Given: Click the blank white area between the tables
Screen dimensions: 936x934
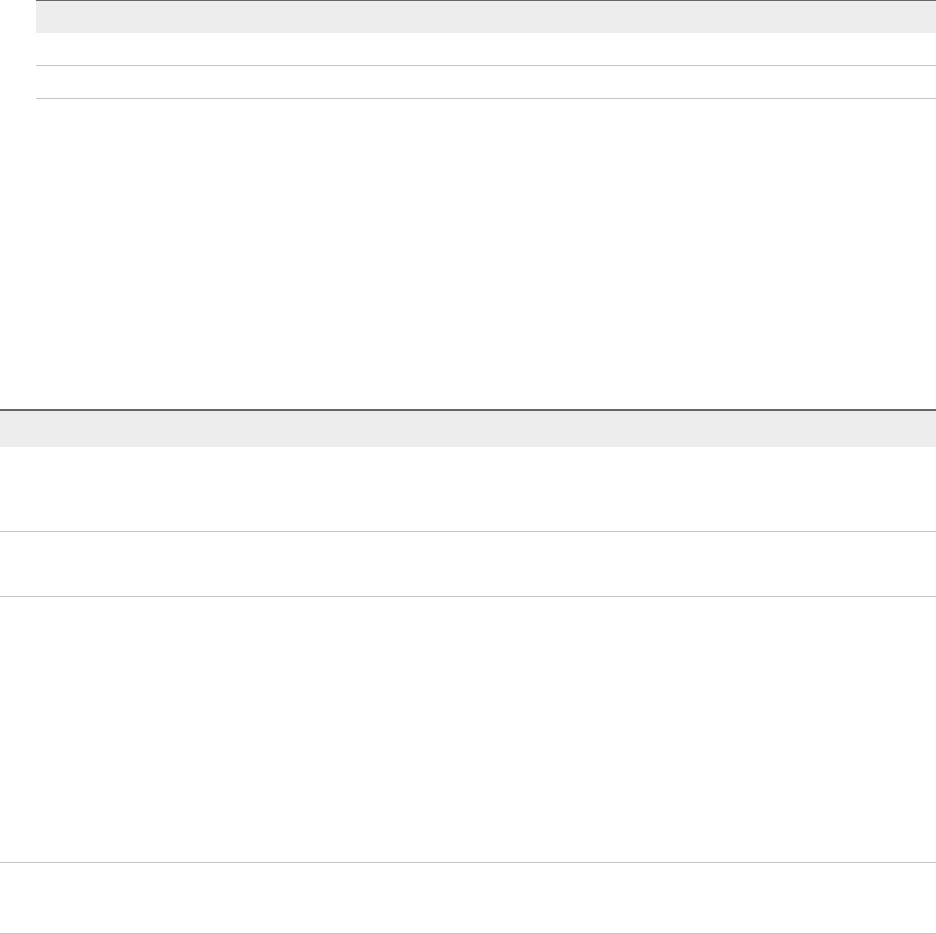Looking at the screenshot, I should pos(468,250).
